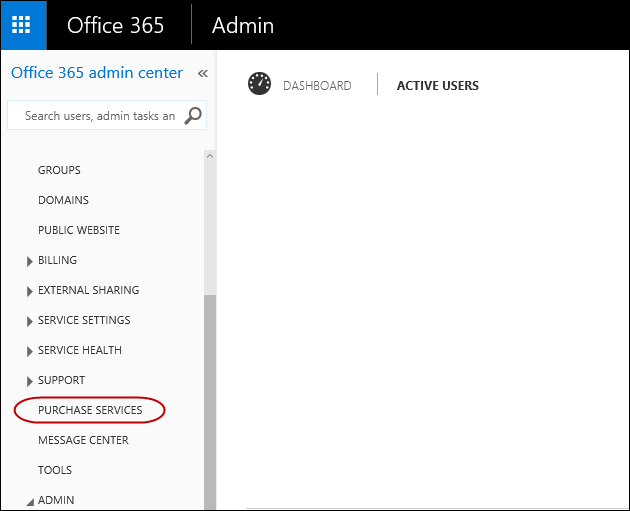Image resolution: width=630 pixels, height=511 pixels.
Task: Open the app launcher waffle icon
Action: 22,25
